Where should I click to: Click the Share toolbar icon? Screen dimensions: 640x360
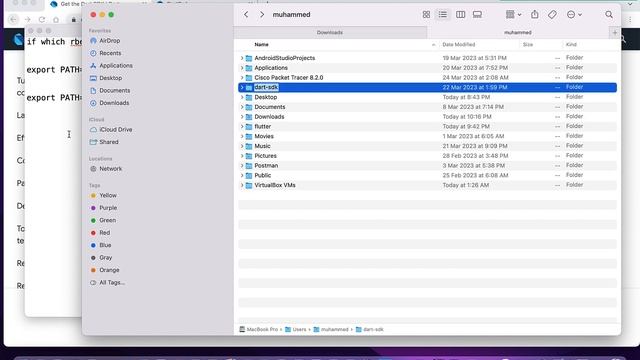pos(535,15)
